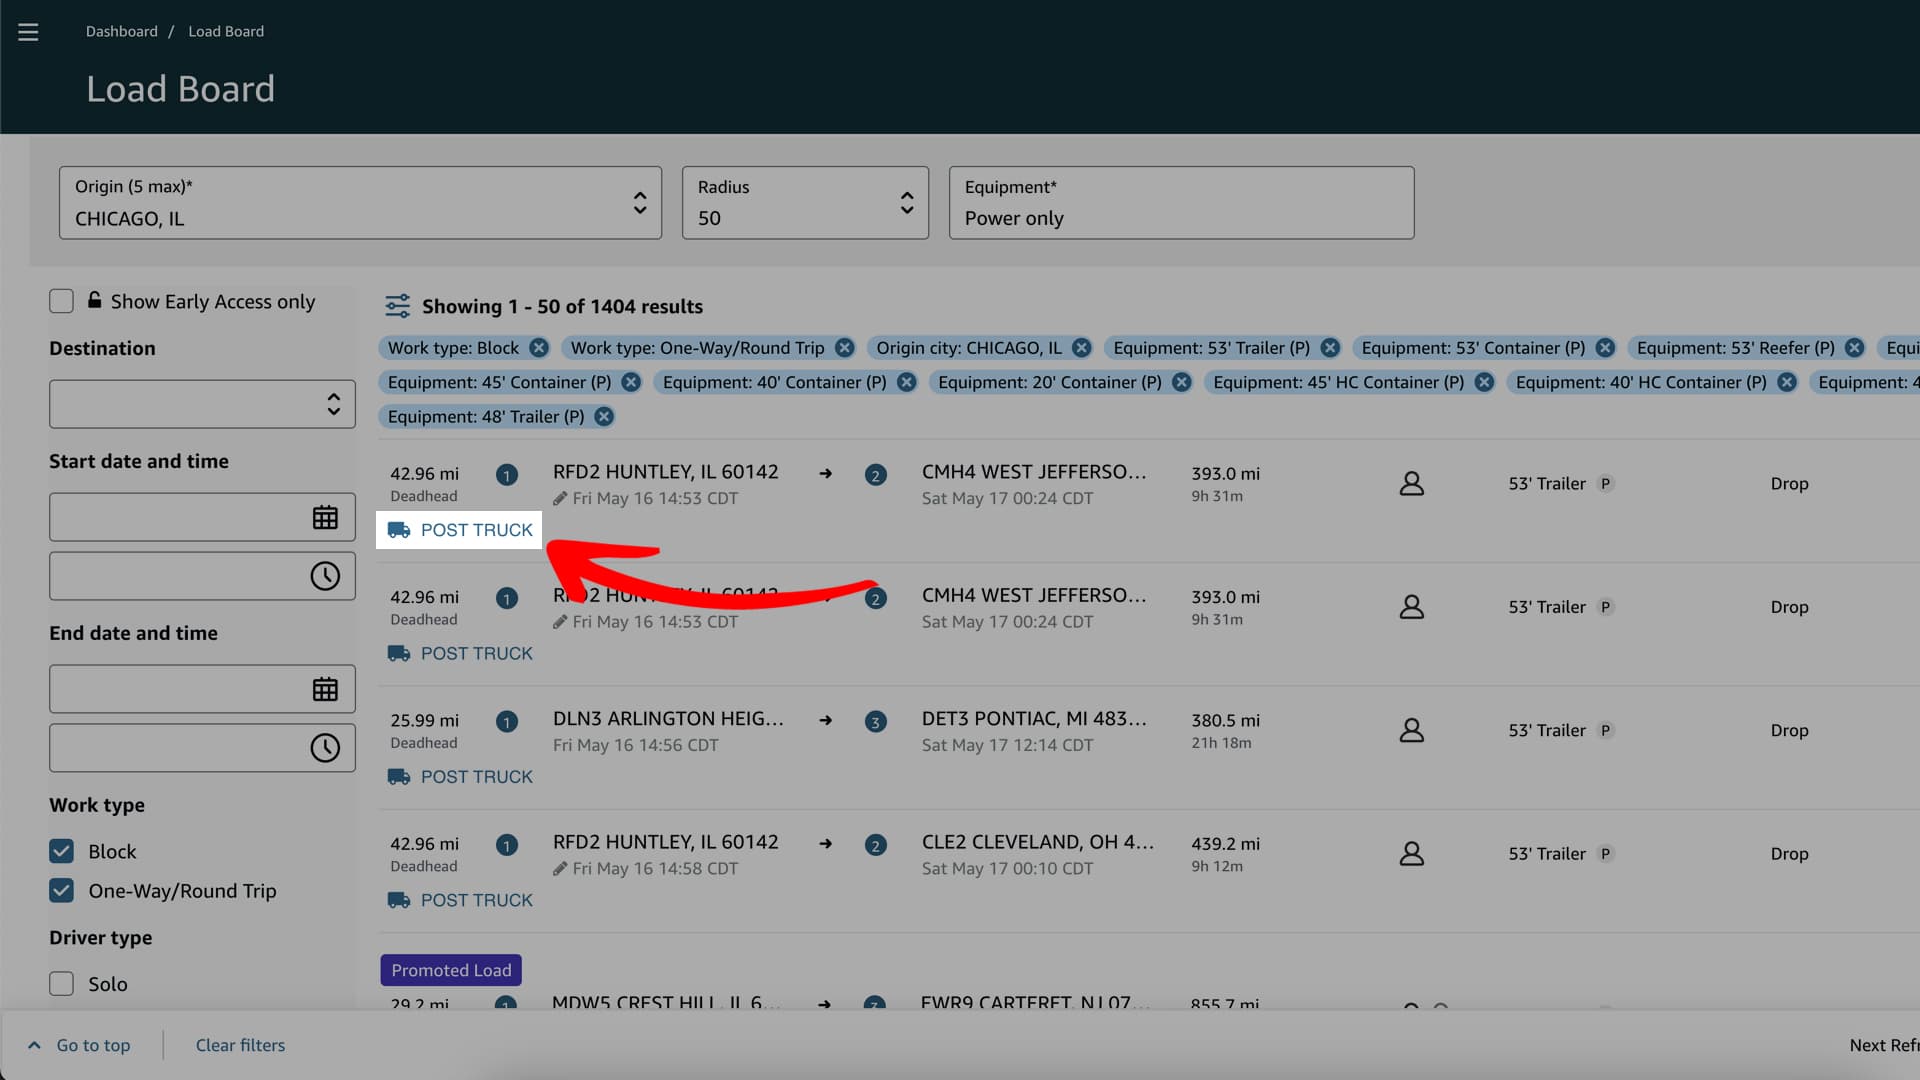Click the truck icon on CLE2 Cleveland POST TRUCK
The width and height of the screenshot is (1920, 1080).
tap(399, 900)
